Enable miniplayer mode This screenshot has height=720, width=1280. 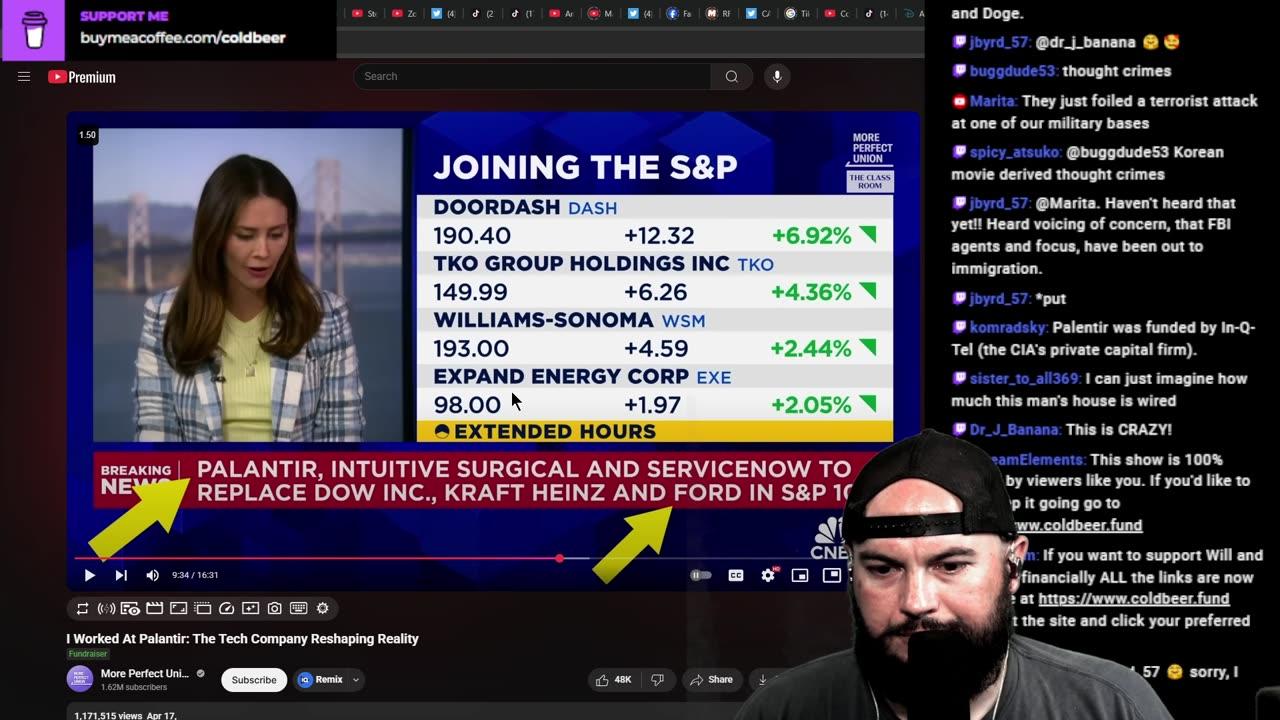coord(800,575)
